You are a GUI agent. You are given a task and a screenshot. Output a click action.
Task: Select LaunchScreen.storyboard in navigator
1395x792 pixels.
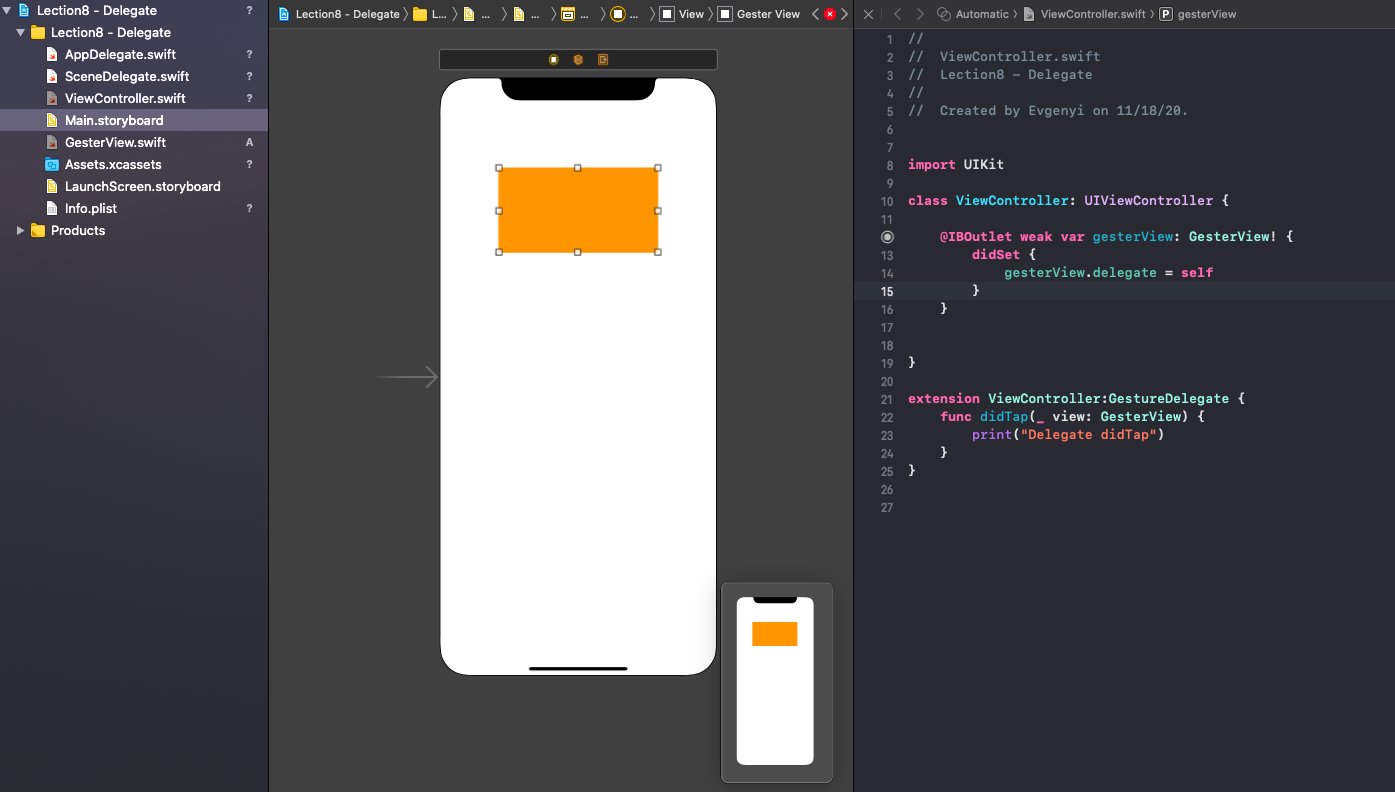(x=134, y=186)
